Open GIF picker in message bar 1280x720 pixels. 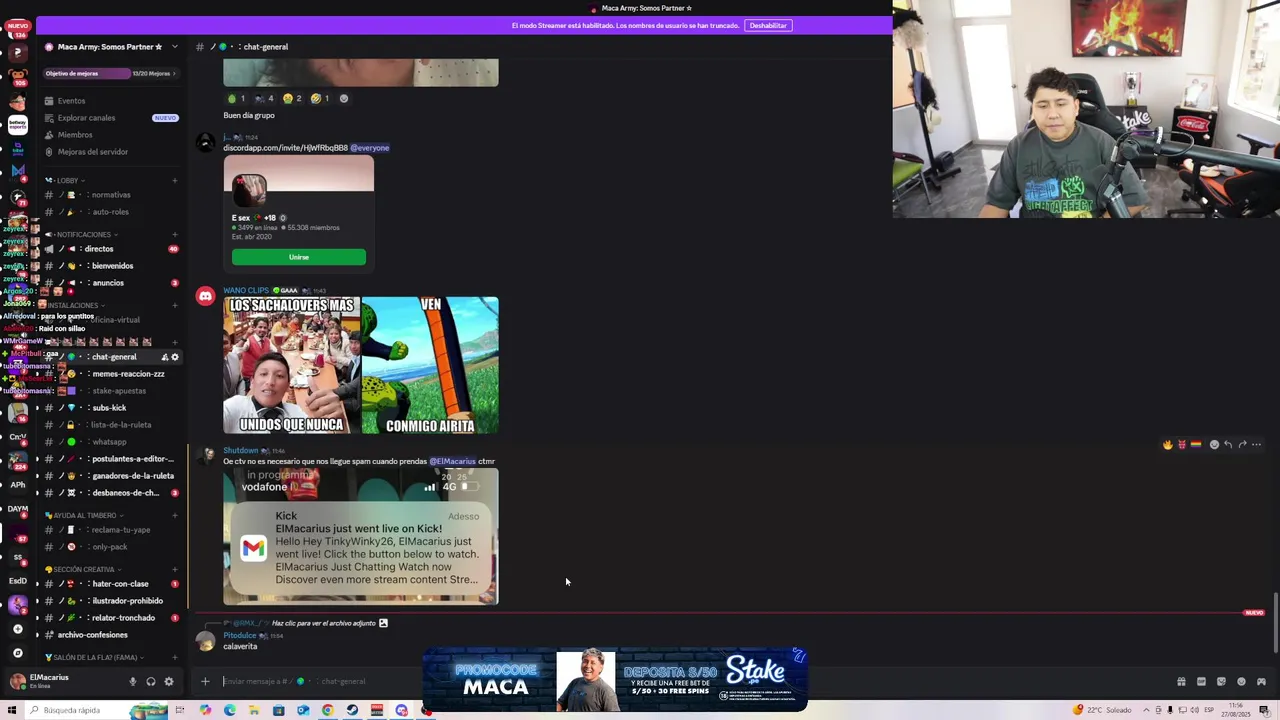1201,682
